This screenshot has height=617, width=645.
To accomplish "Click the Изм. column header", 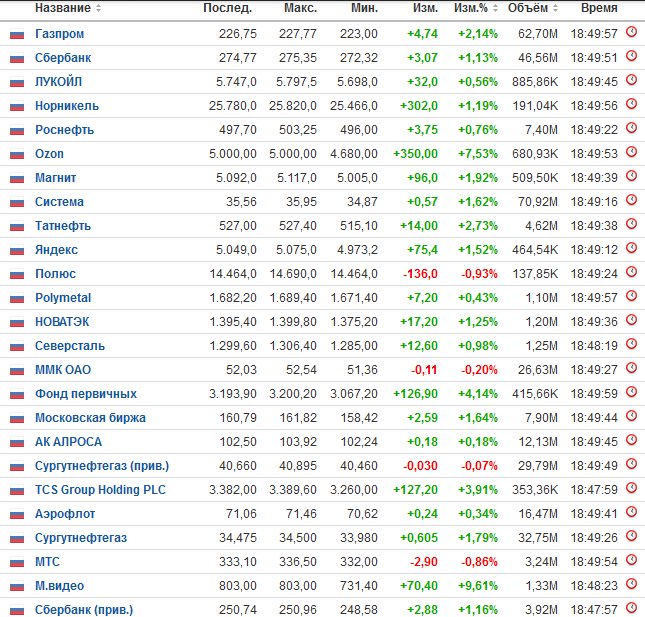I will click(425, 8).
